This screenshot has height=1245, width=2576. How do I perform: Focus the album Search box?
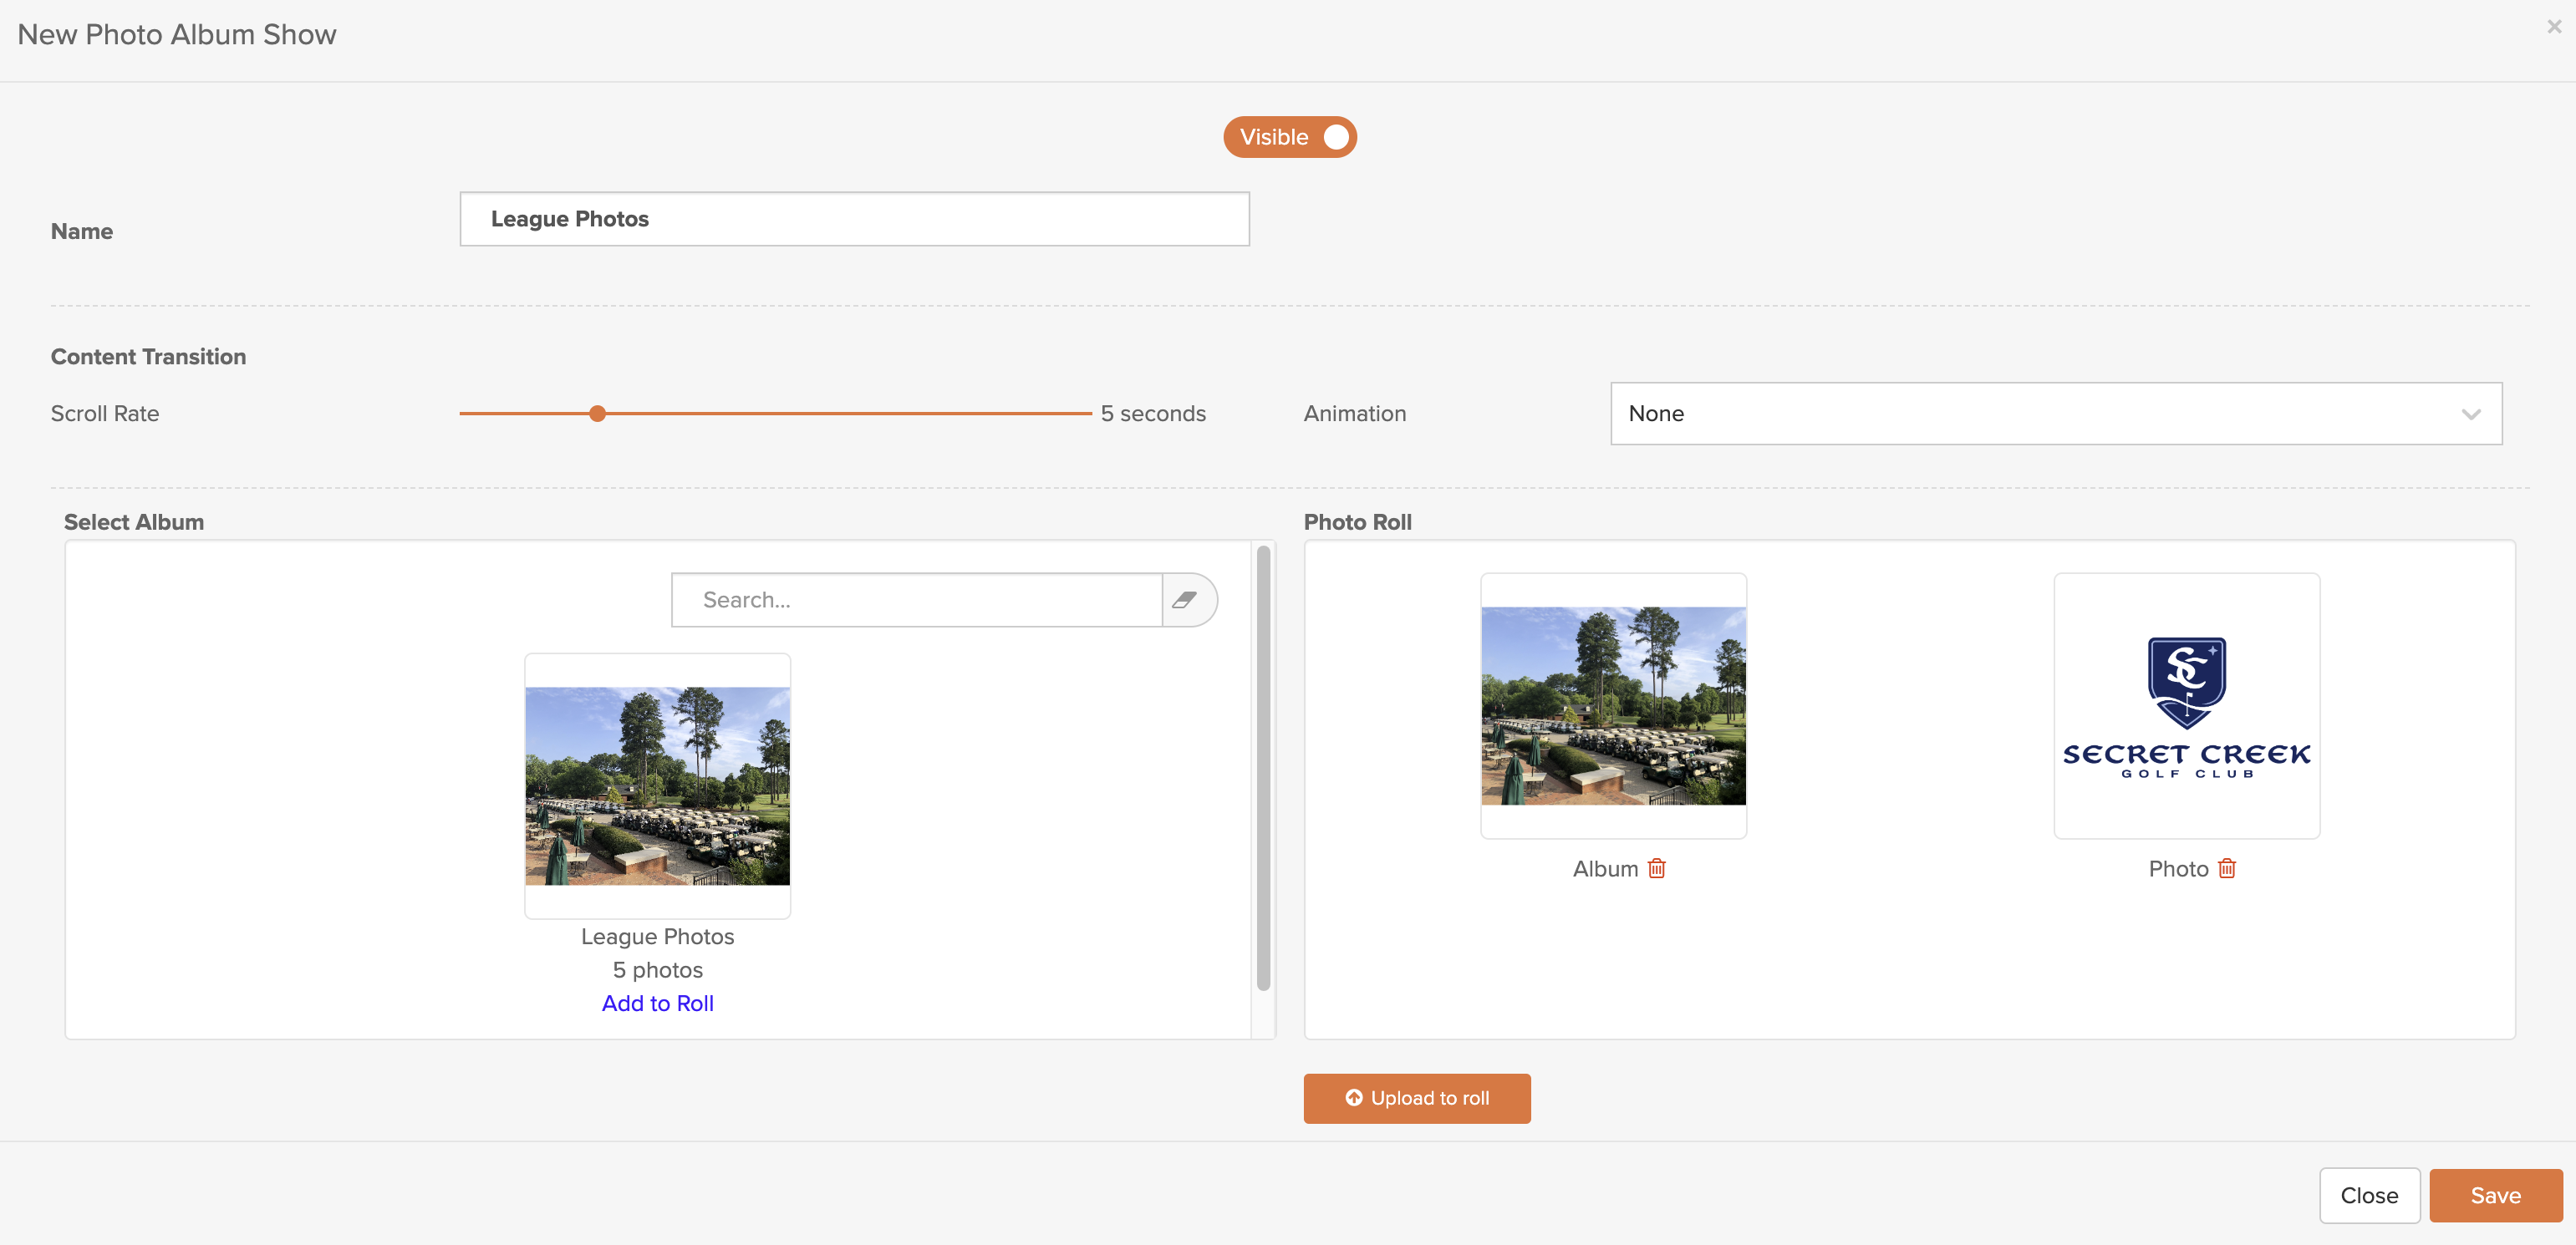(x=917, y=599)
